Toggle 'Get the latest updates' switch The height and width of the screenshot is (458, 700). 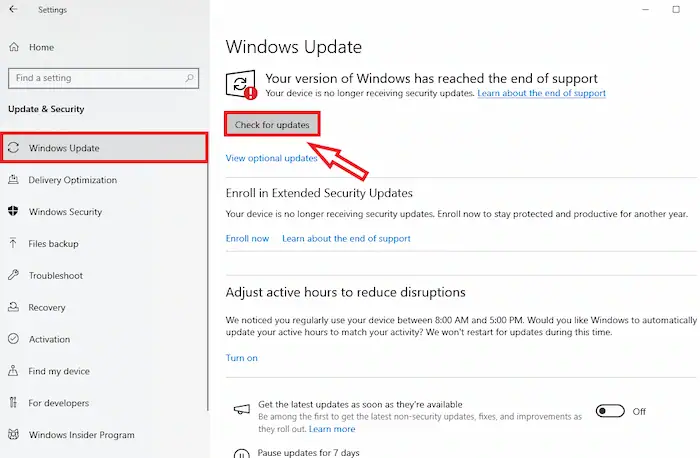pyautogui.click(x=610, y=411)
